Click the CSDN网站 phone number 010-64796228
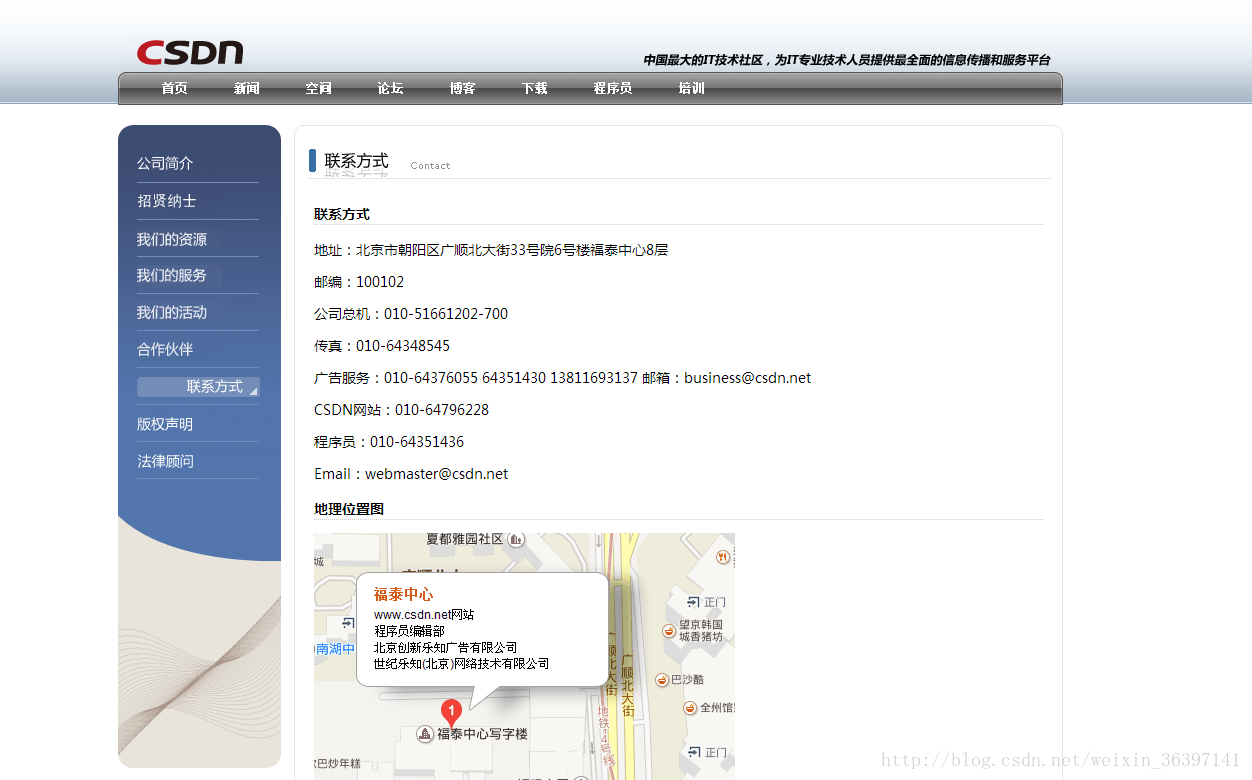 [x=442, y=410]
